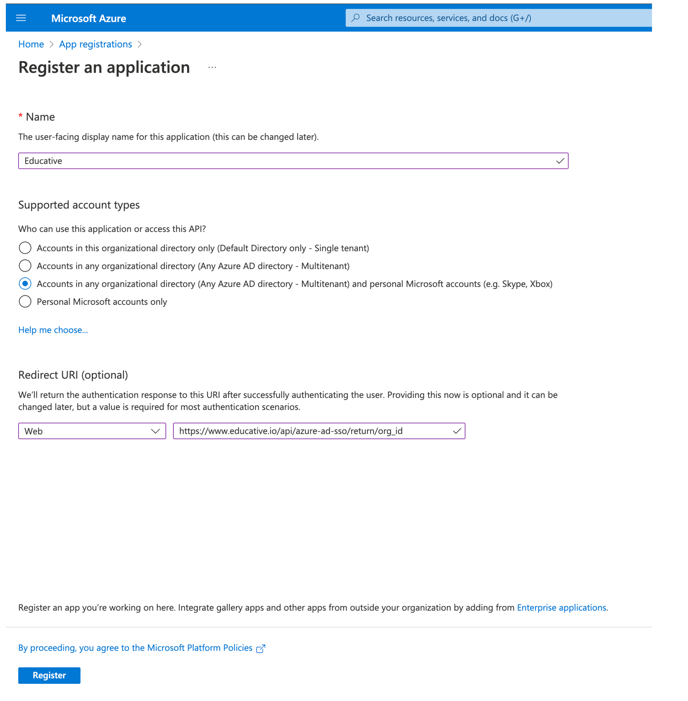The width and height of the screenshot is (688, 701).
Task: Choose Personal Microsoft accounts only radio
Action: [x=25, y=301]
